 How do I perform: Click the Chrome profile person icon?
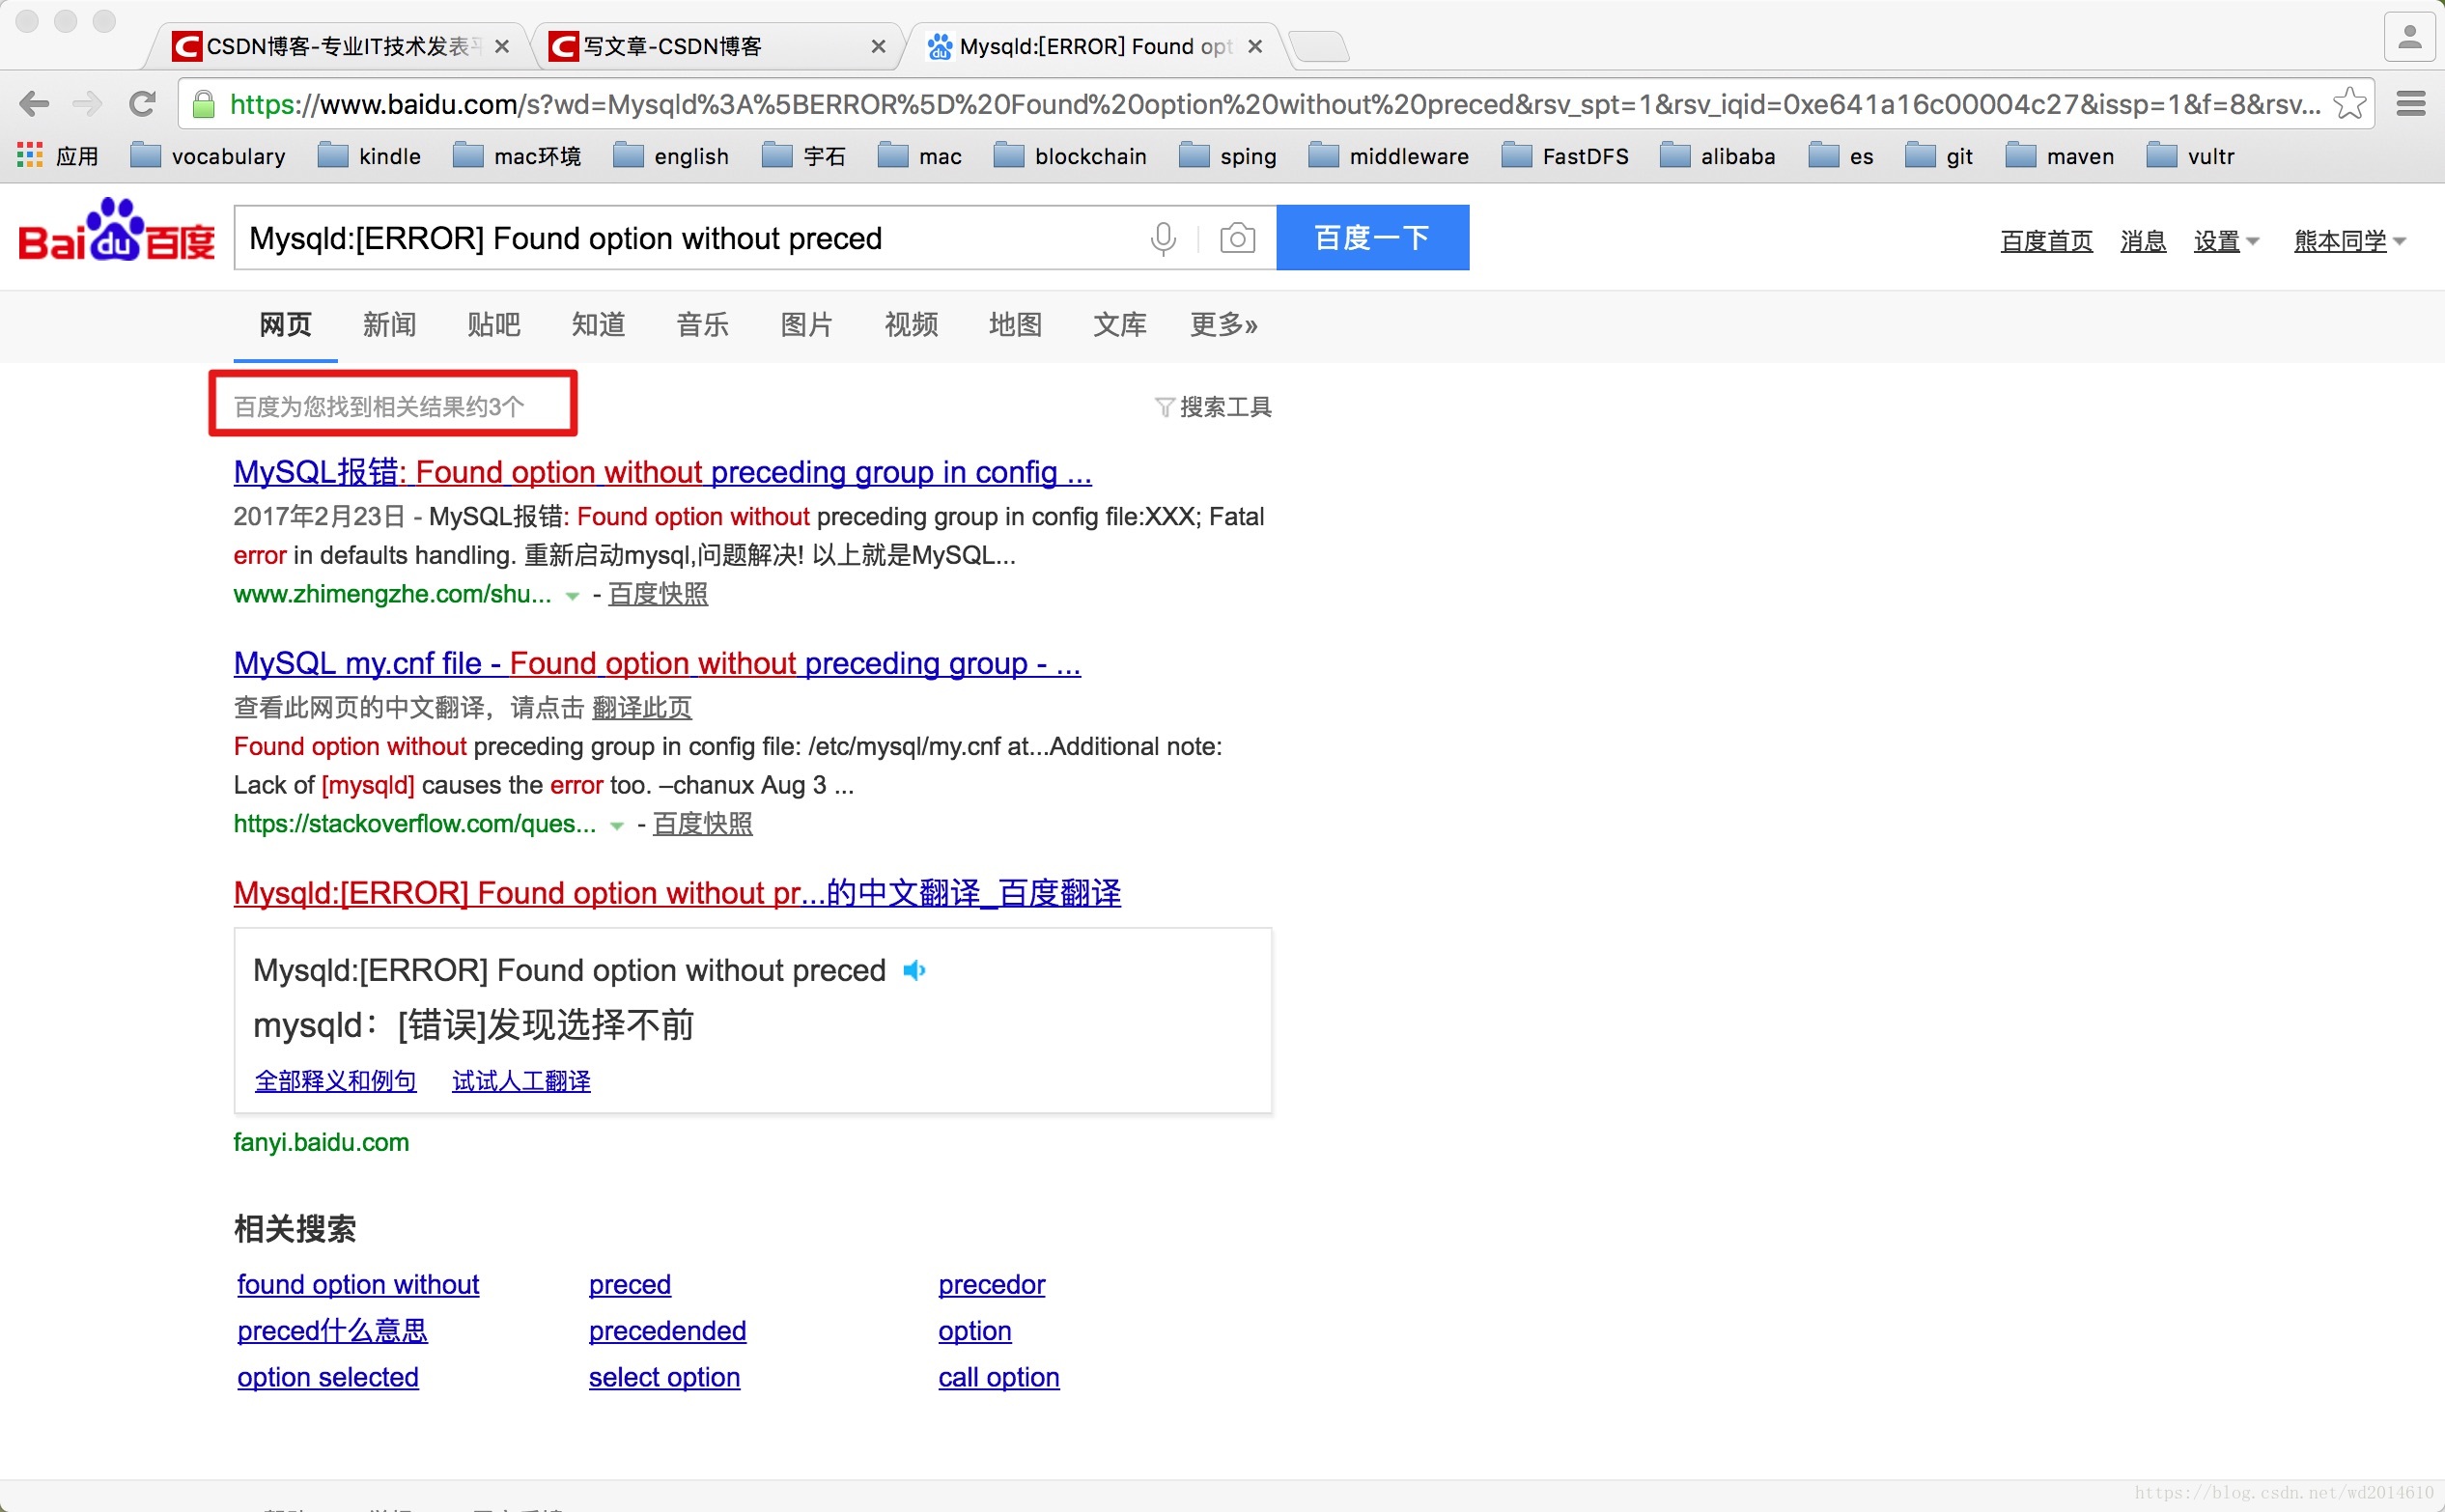(2409, 37)
